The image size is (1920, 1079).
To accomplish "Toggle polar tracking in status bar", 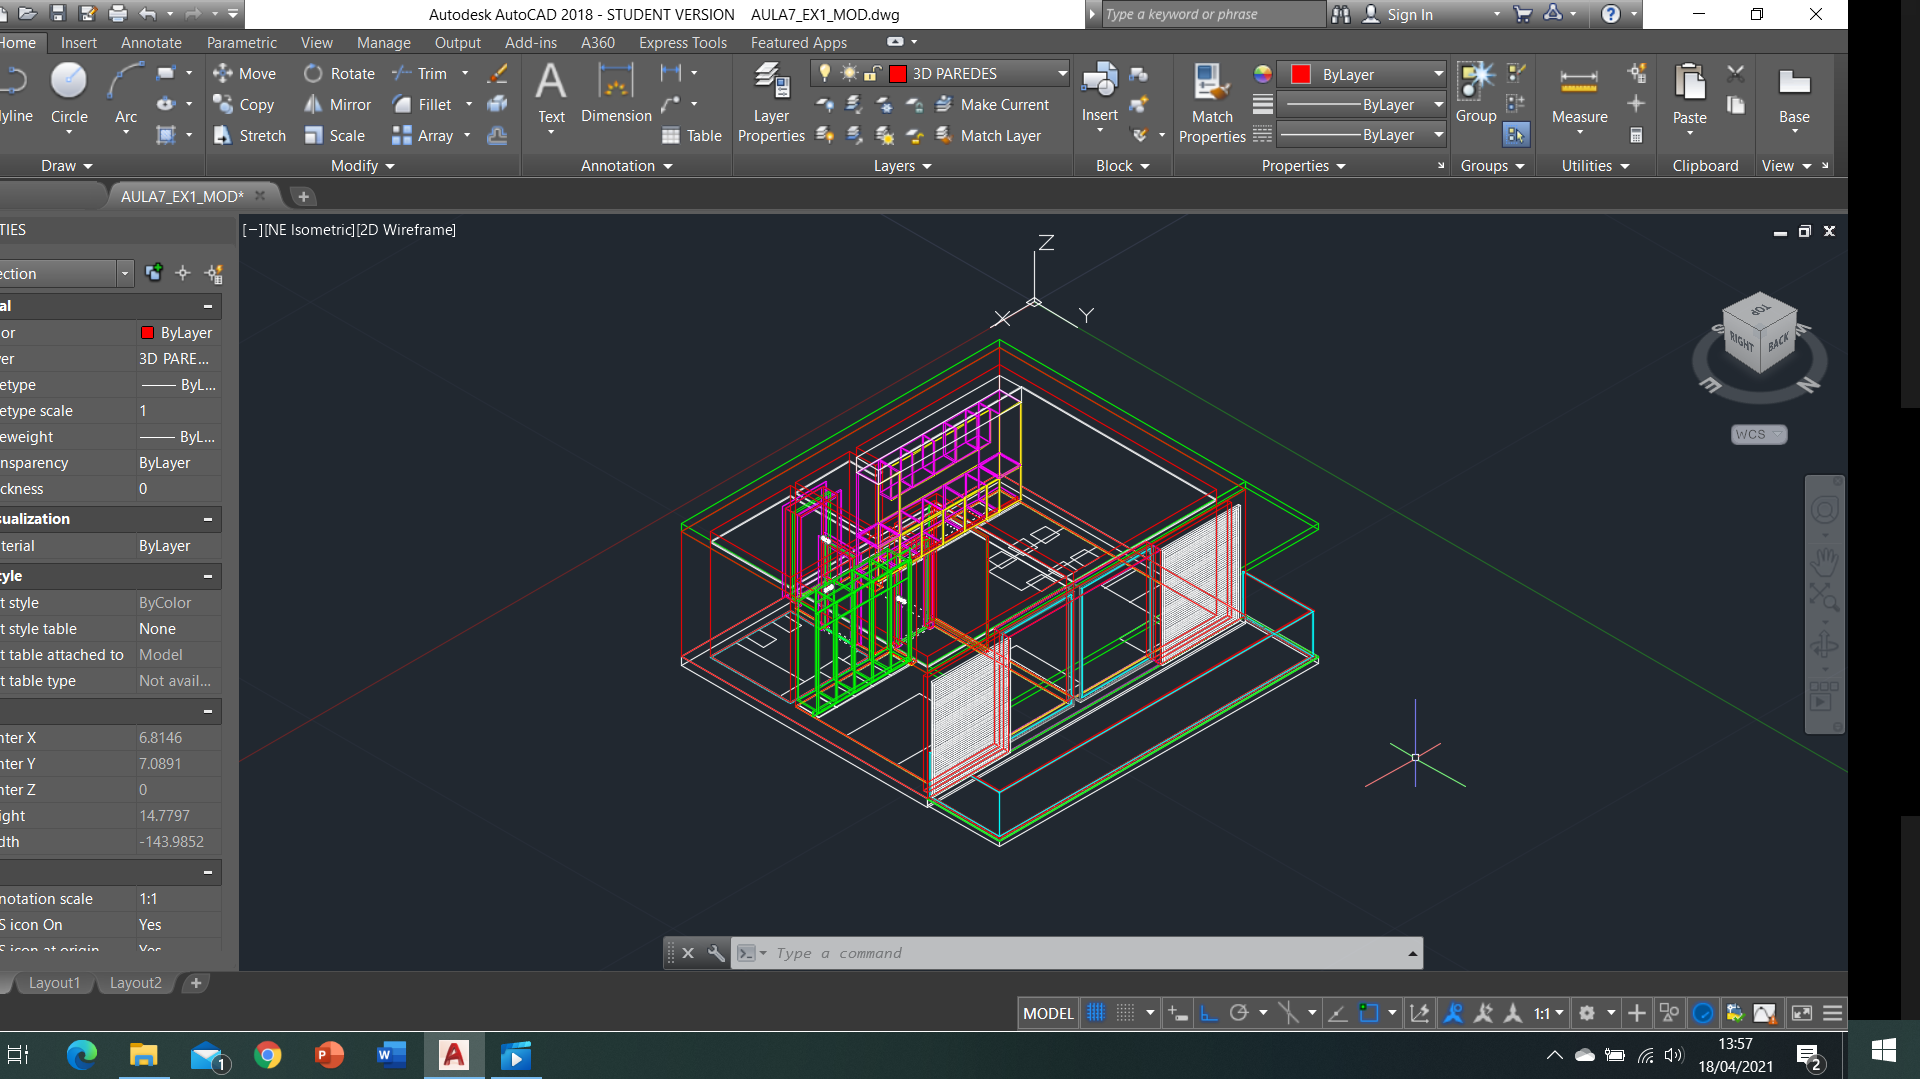I will click(1239, 1013).
